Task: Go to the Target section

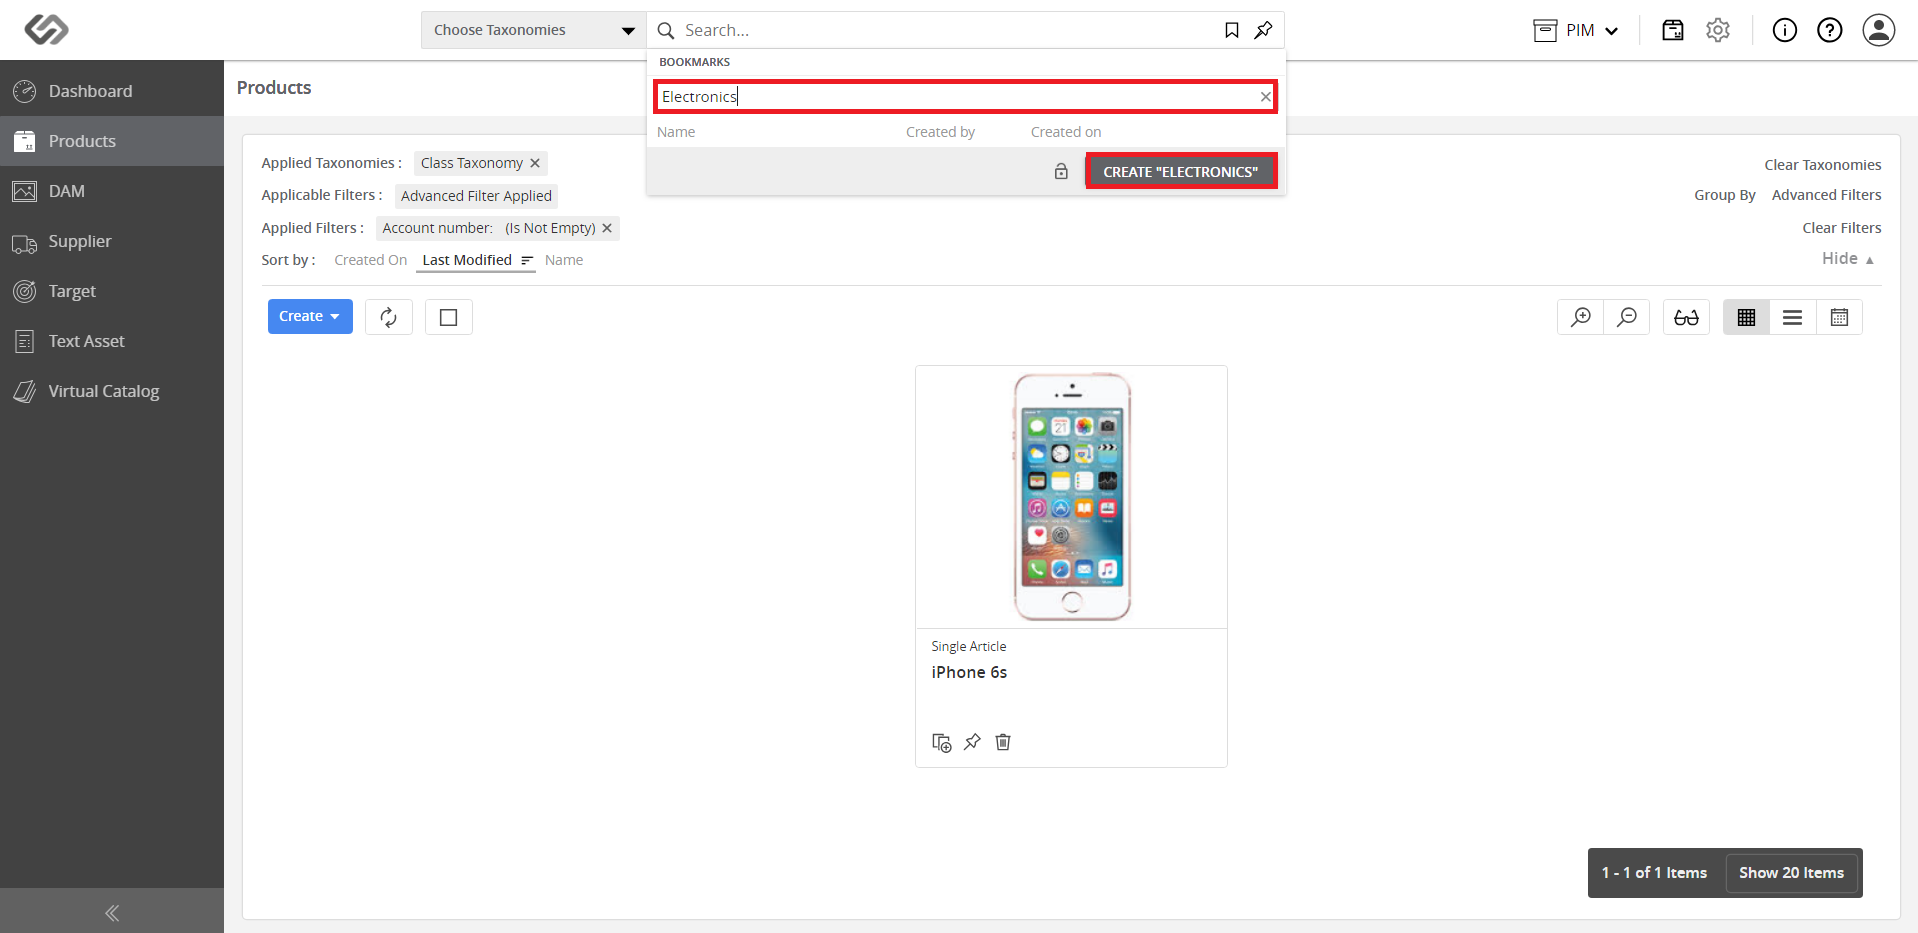Action: 112,291
